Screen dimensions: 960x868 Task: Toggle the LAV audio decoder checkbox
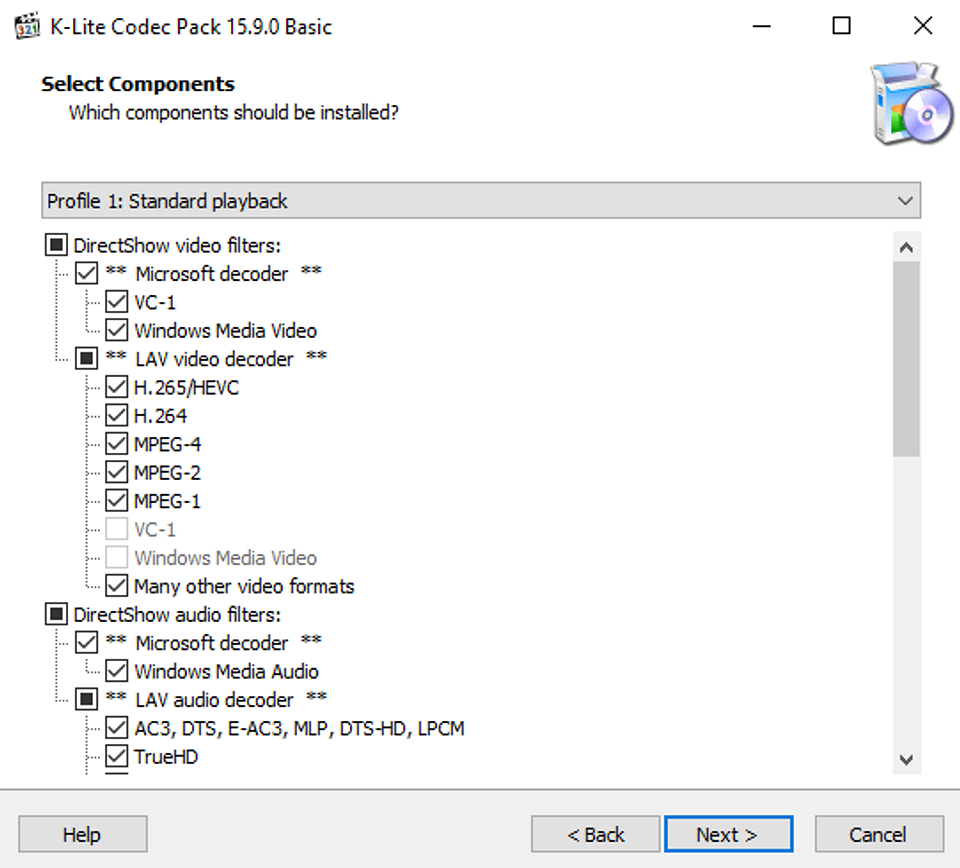[86, 699]
